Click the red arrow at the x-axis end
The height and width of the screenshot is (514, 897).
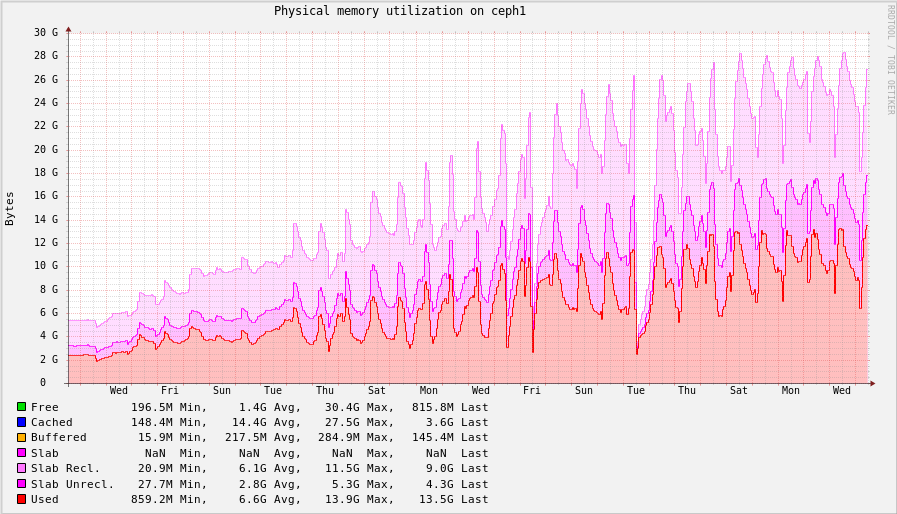click(872, 383)
